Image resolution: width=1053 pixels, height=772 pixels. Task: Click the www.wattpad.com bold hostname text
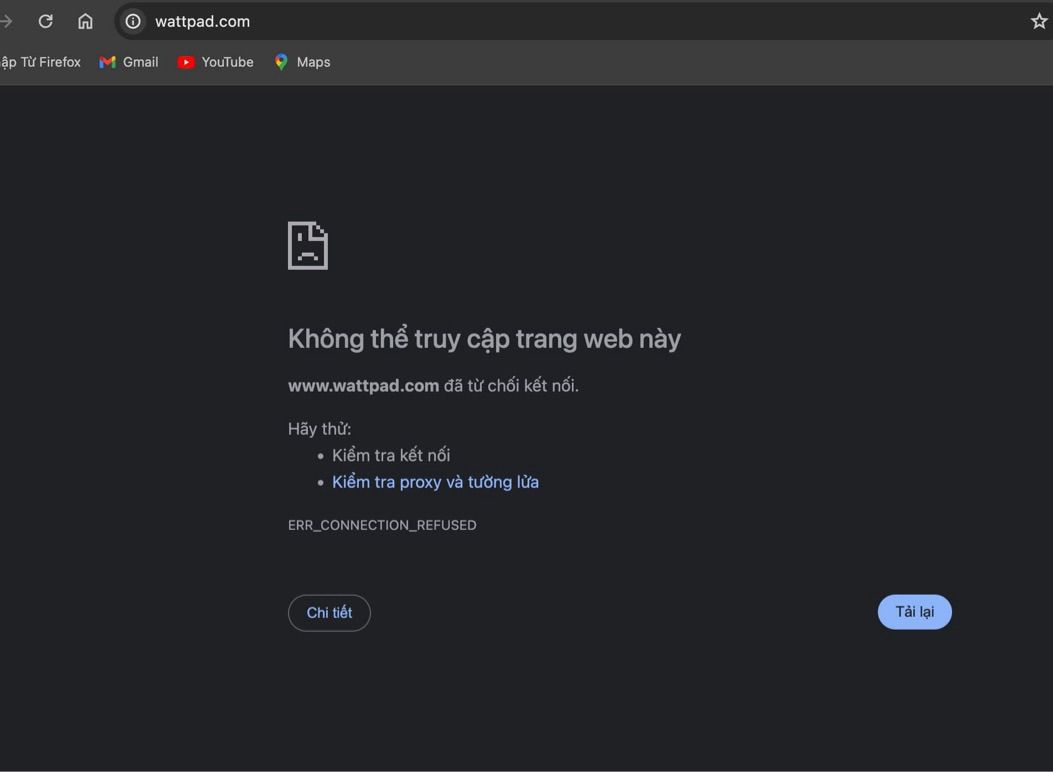click(x=363, y=386)
